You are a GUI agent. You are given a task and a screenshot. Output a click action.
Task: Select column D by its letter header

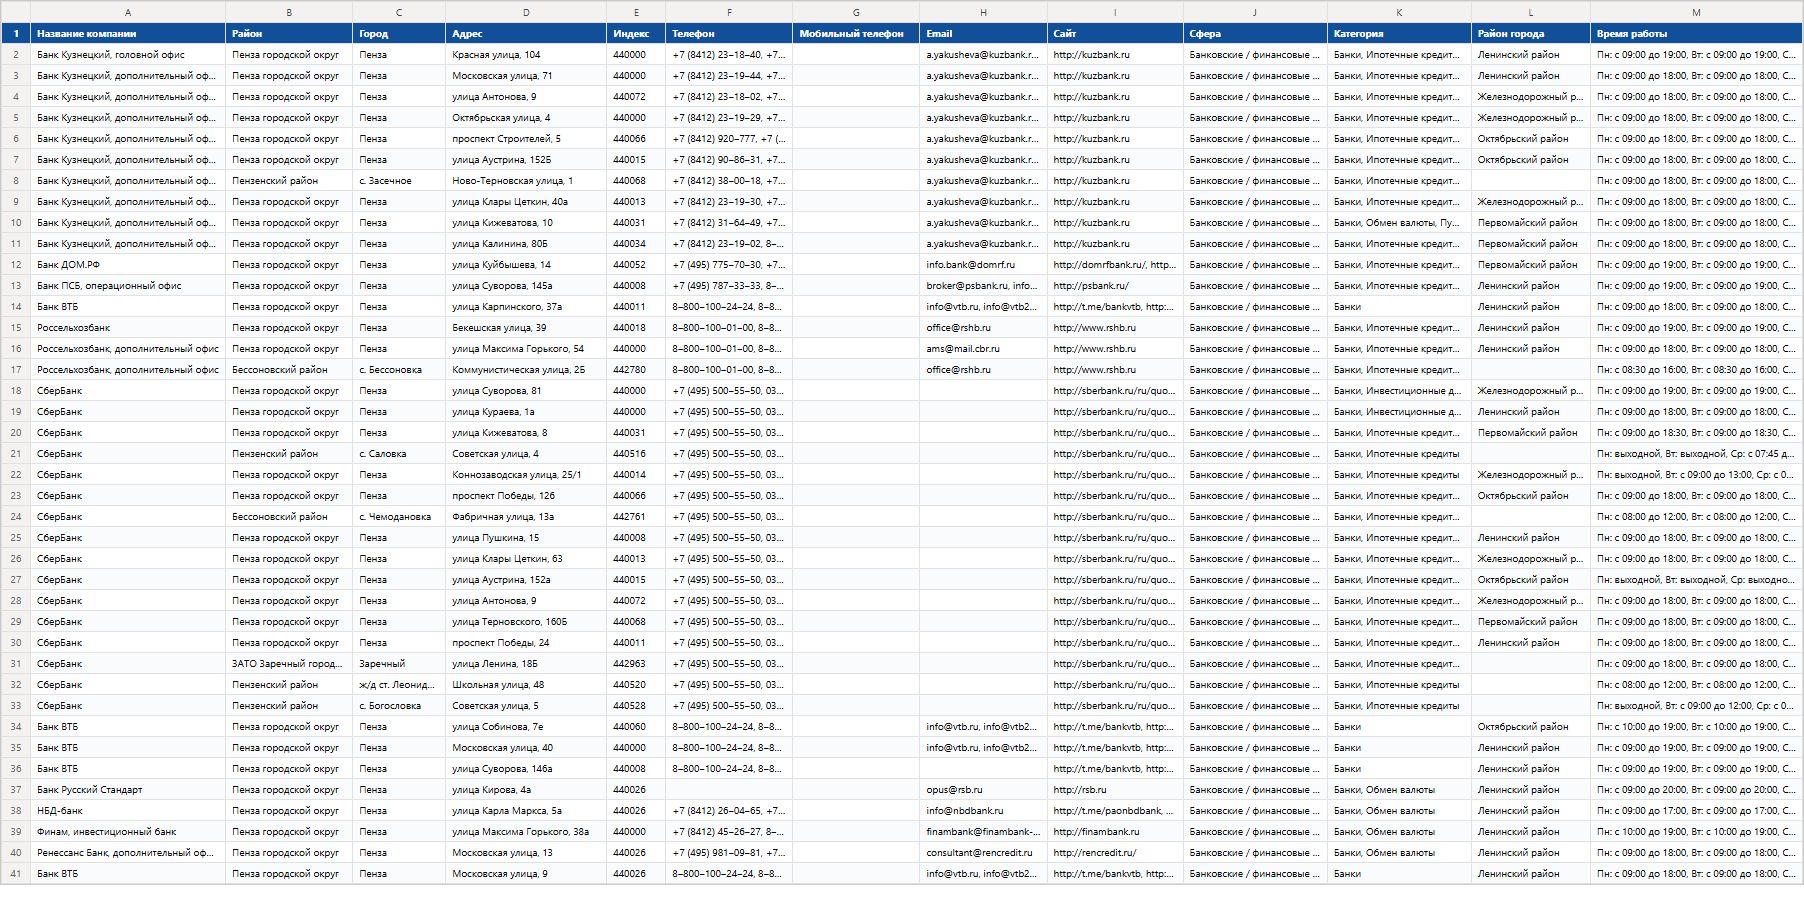526,12
